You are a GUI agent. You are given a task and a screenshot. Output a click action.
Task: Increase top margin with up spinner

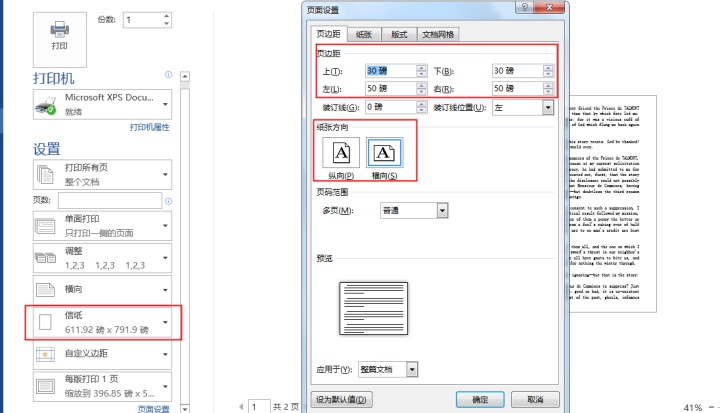422,68
